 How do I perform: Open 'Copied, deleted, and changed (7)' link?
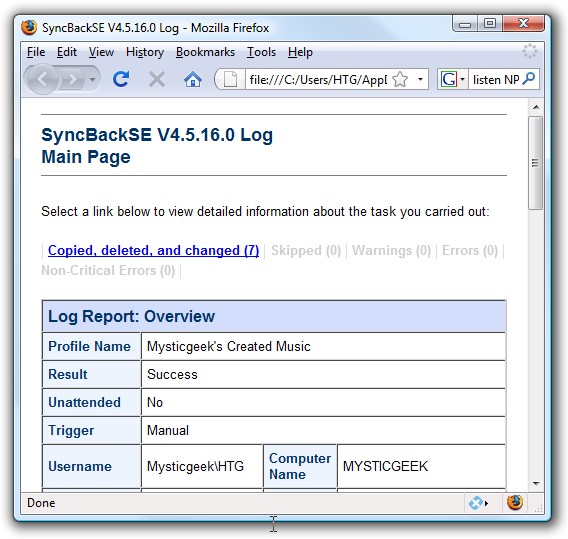click(153, 250)
